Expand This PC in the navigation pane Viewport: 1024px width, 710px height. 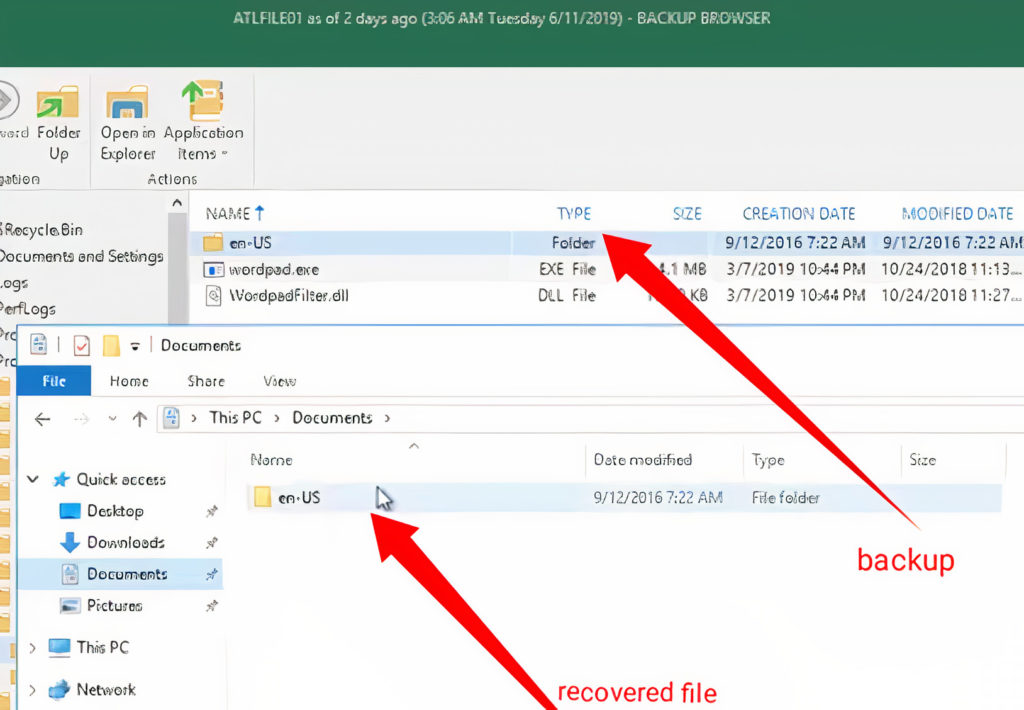point(31,647)
